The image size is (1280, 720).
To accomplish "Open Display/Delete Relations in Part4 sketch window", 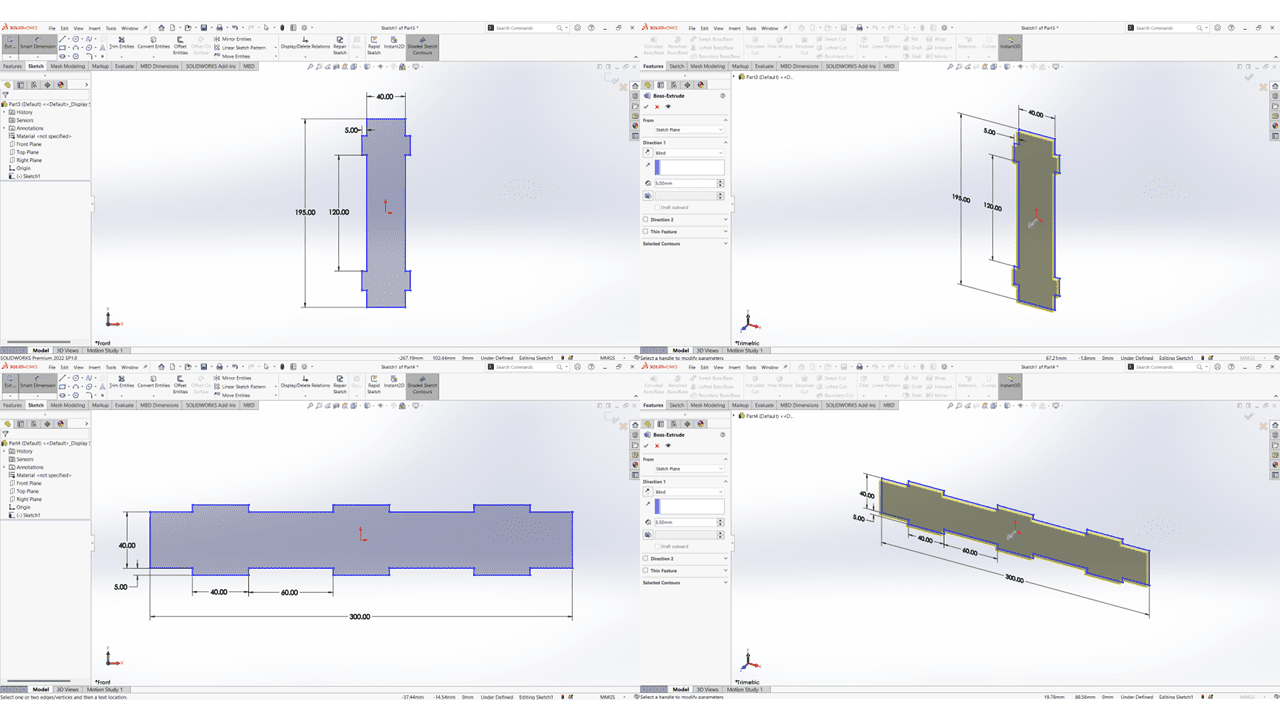I will click(x=305, y=382).
